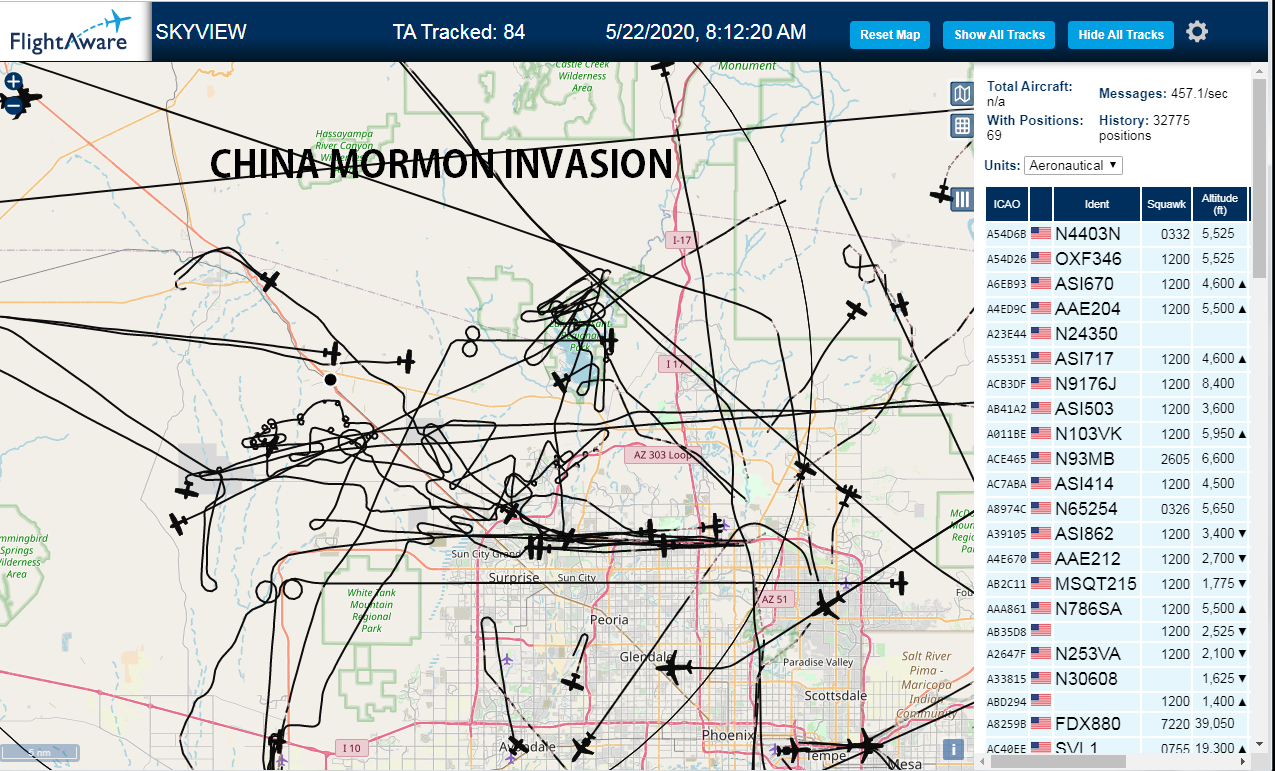Sort table by Squawk column
The image size is (1275, 771).
tap(1167, 204)
